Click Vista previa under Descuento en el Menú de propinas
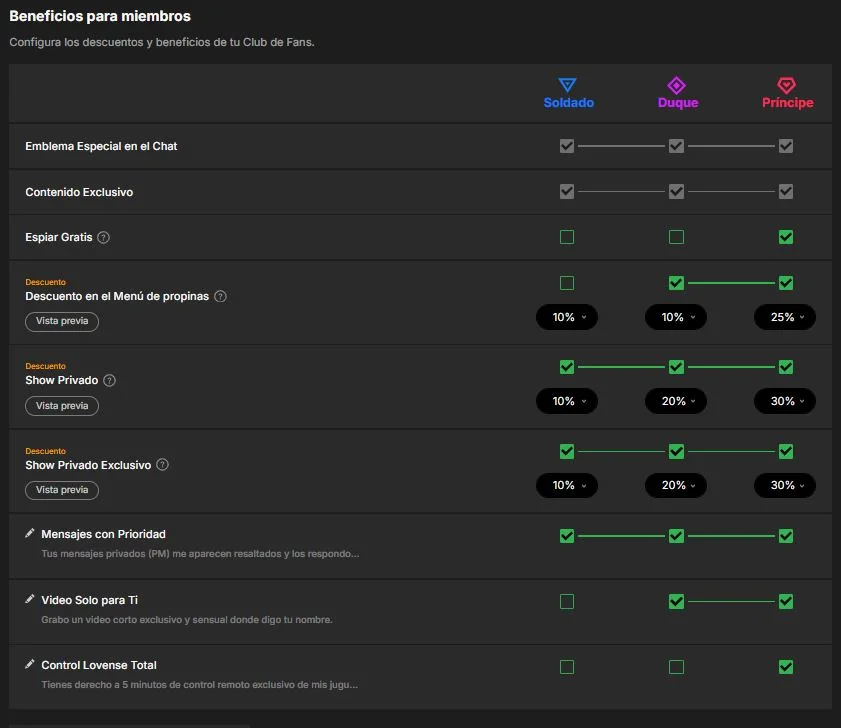841x728 pixels. (x=62, y=321)
